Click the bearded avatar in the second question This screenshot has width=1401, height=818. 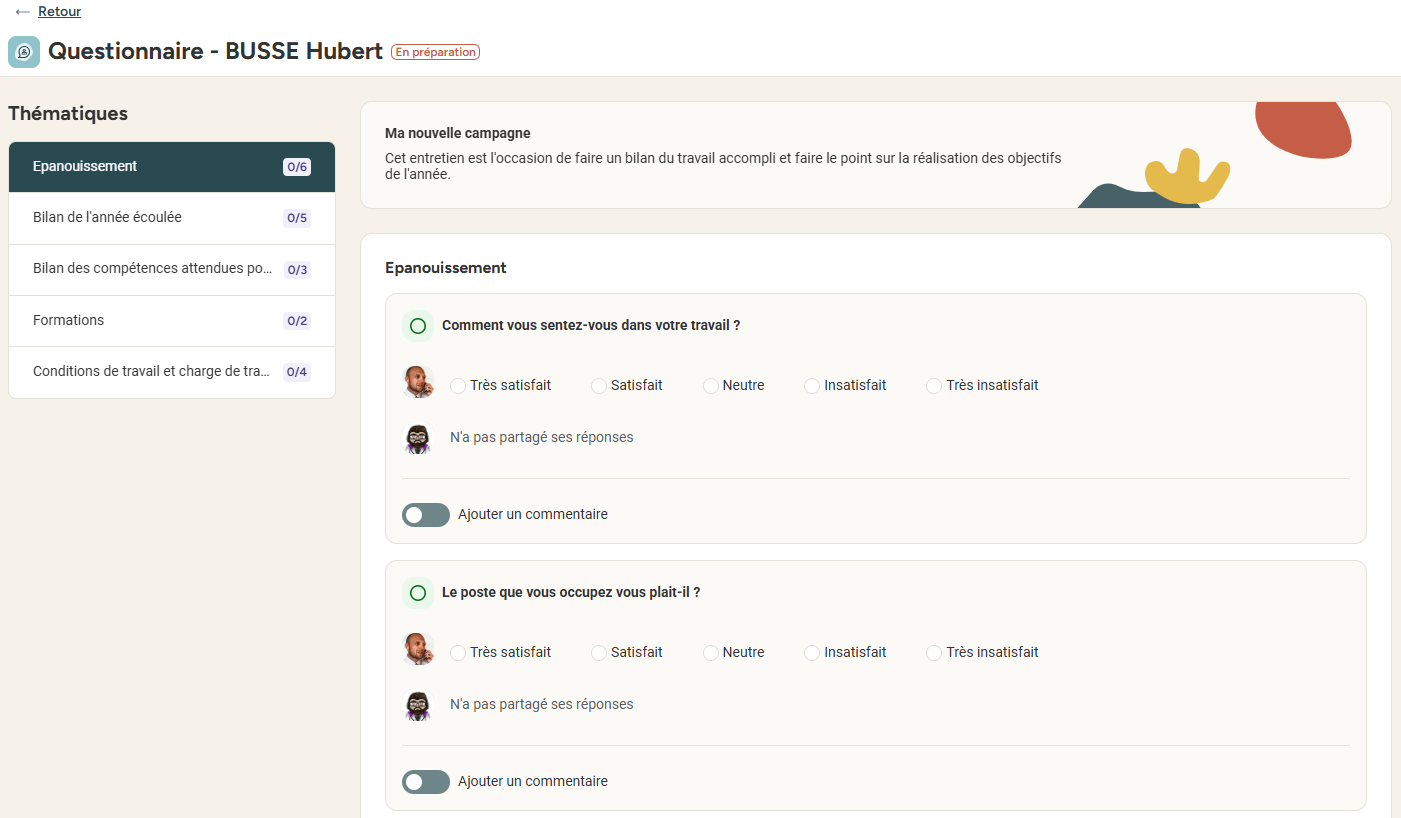click(417, 705)
